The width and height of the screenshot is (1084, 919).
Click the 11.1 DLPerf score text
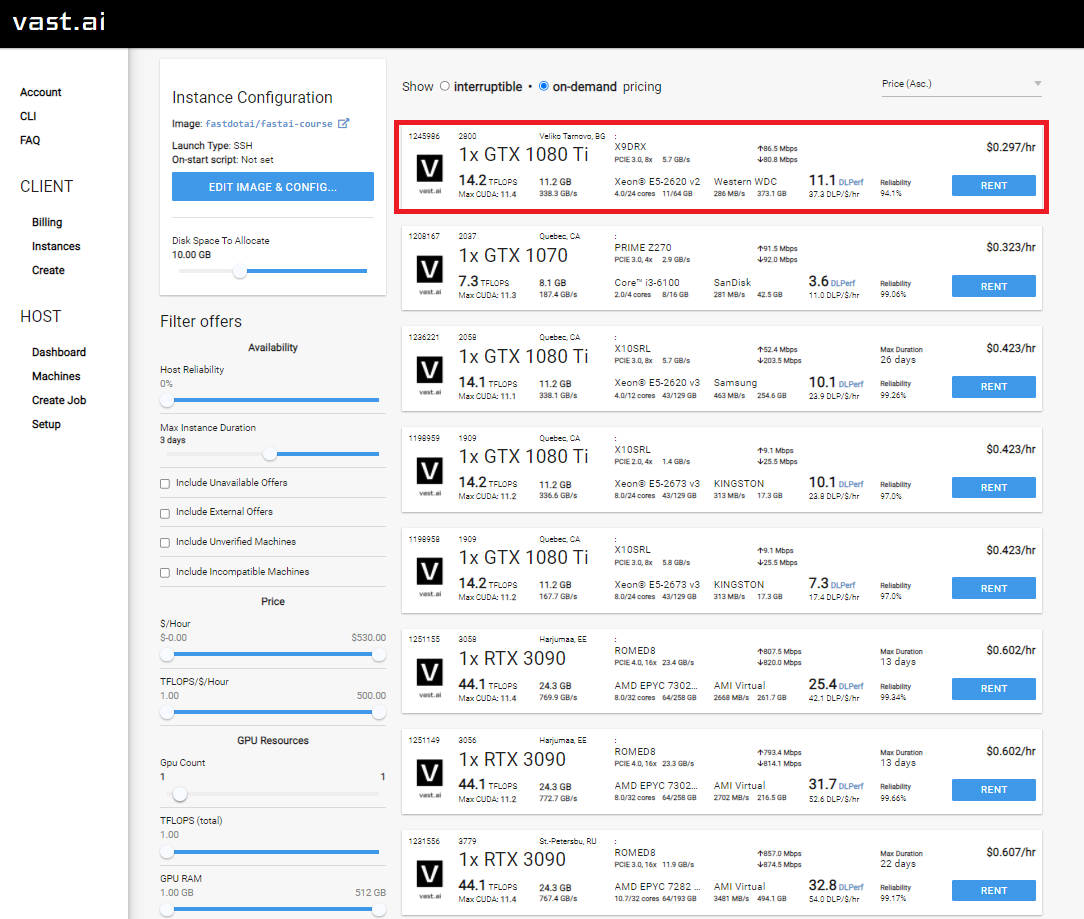(836, 180)
